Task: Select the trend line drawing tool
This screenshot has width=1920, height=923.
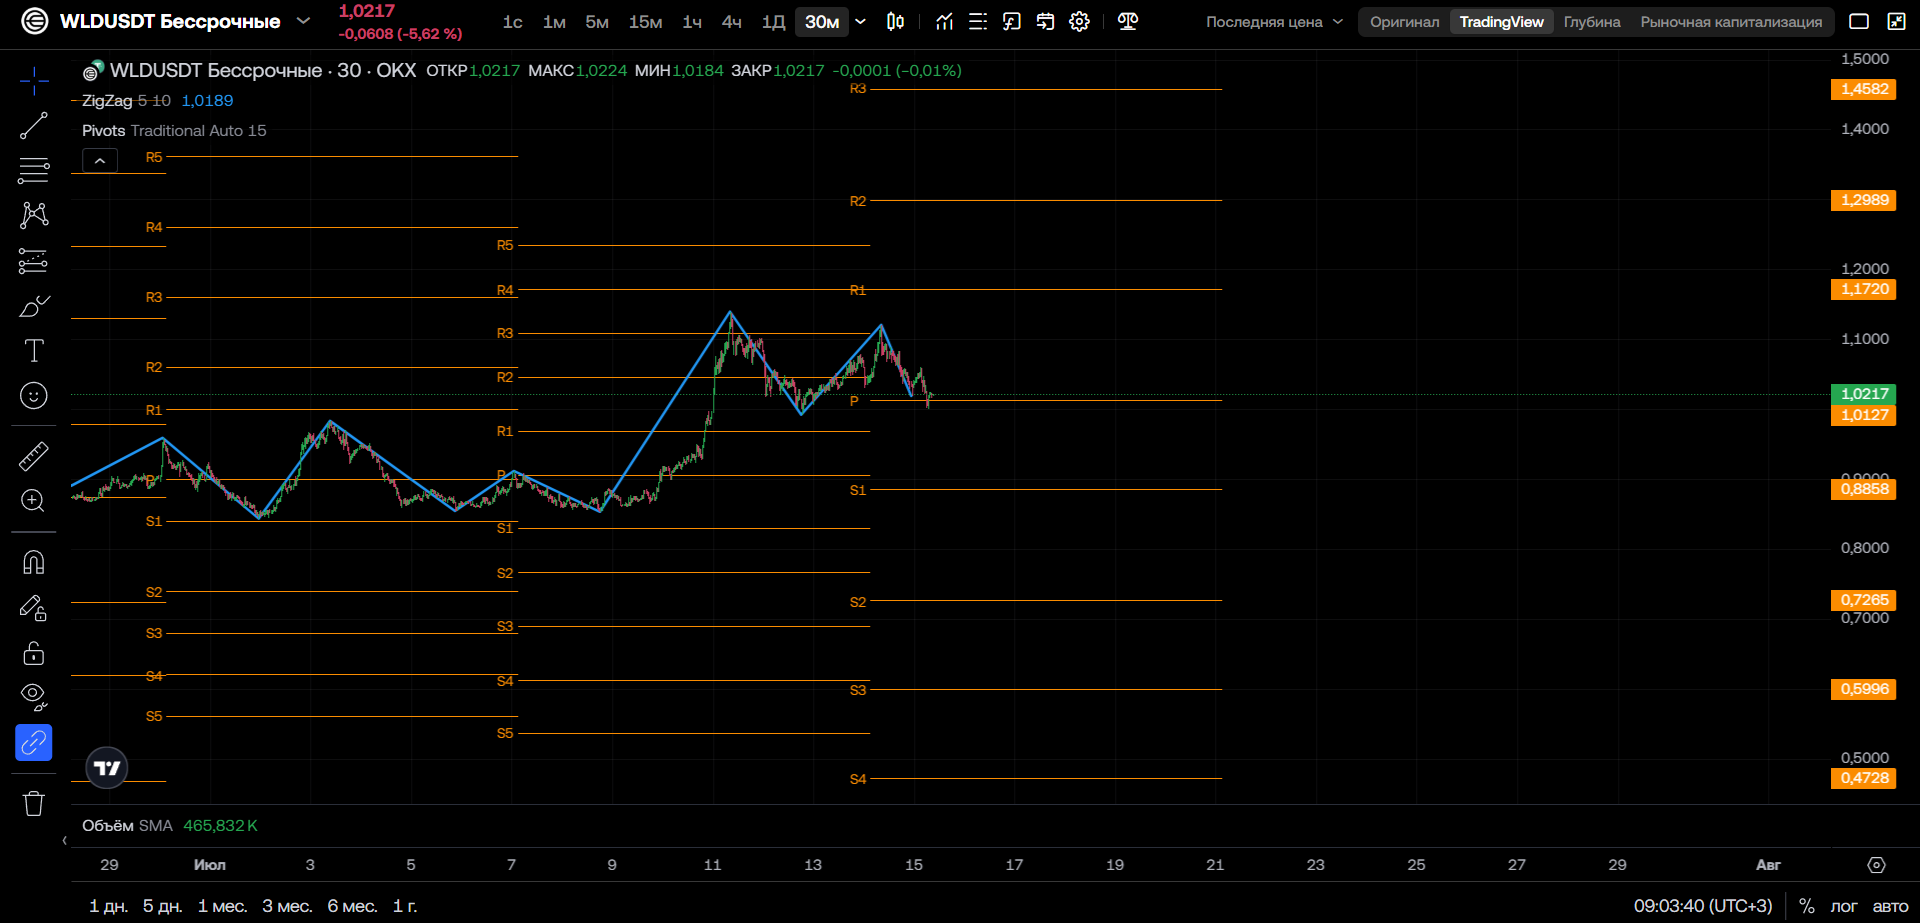Action: pos(33,126)
